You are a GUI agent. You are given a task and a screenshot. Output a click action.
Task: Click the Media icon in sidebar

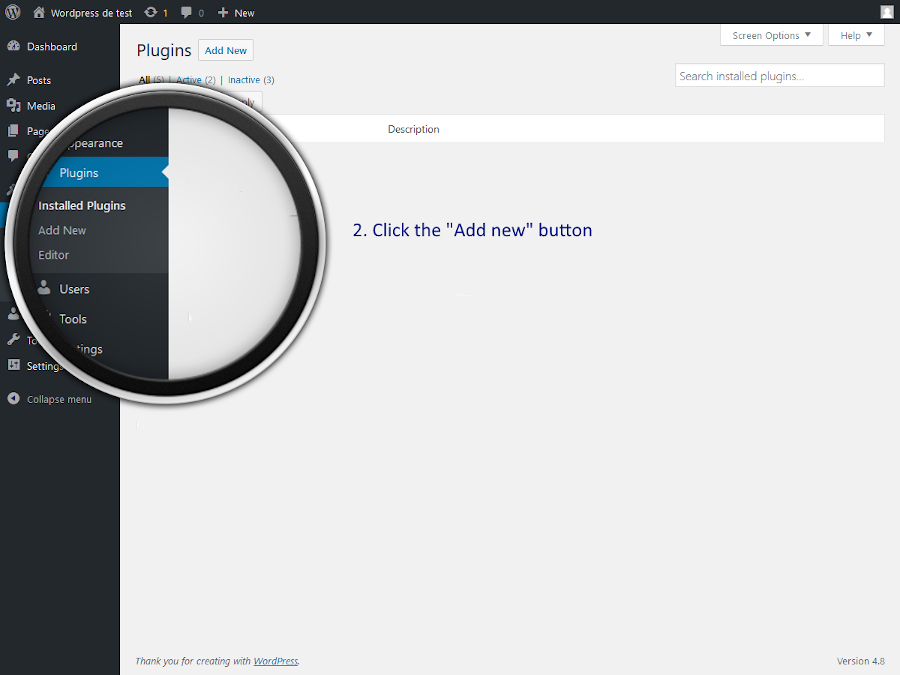point(13,106)
